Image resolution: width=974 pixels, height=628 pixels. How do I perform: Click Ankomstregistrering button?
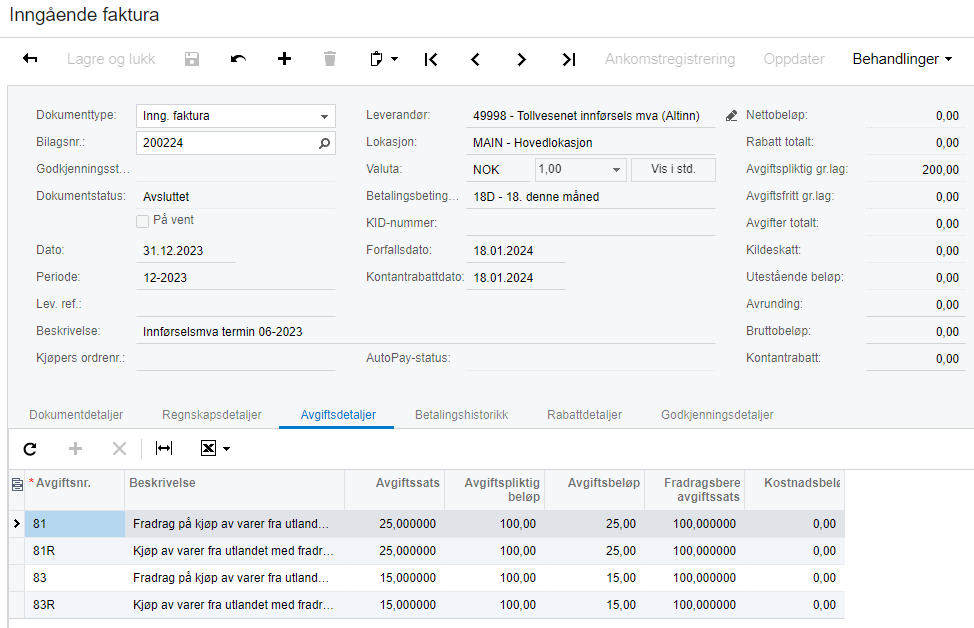click(x=670, y=59)
